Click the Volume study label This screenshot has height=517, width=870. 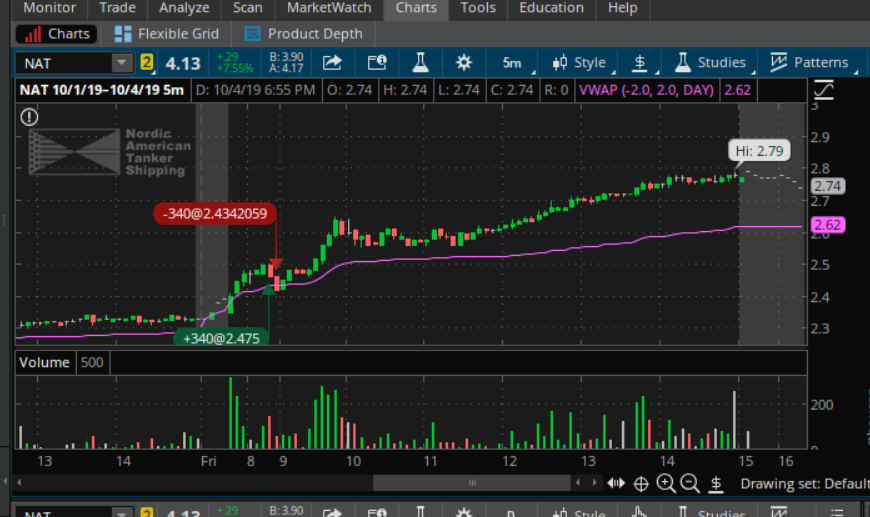[x=44, y=362]
